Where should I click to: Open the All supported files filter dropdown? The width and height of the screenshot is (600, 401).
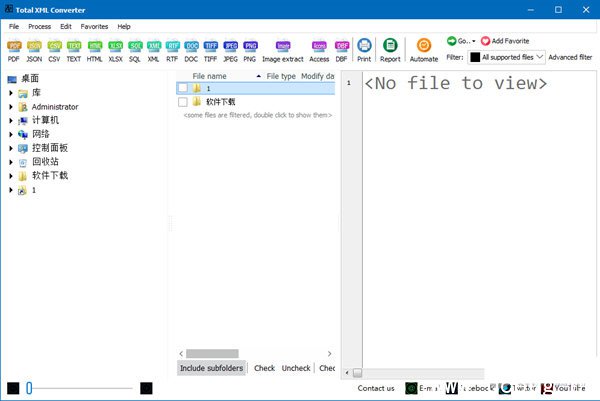tap(507, 57)
